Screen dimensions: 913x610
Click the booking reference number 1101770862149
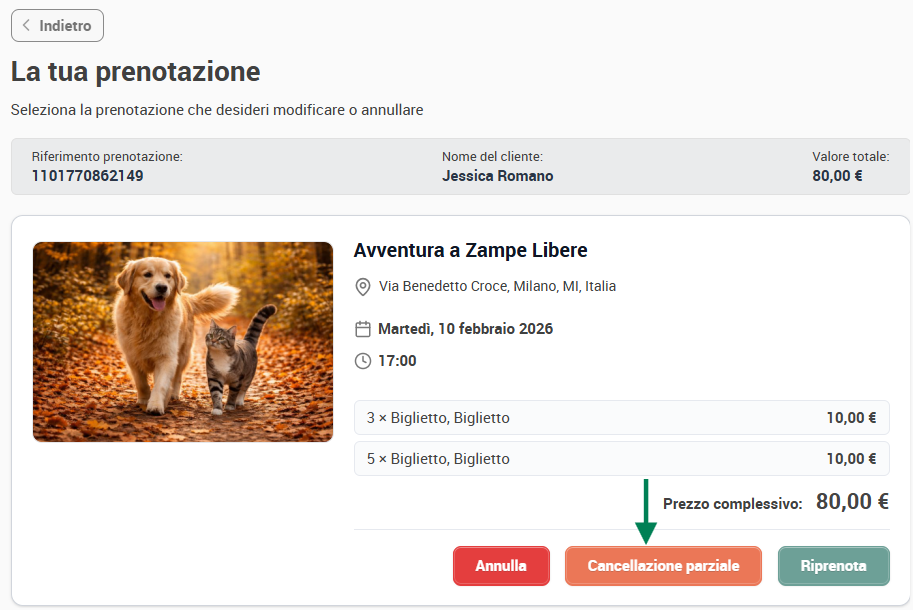[87, 176]
